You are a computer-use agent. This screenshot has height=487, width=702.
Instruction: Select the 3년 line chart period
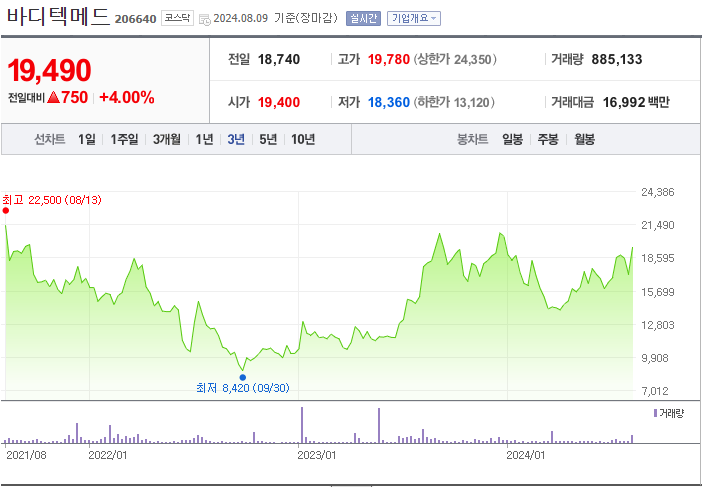click(x=236, y=140)
